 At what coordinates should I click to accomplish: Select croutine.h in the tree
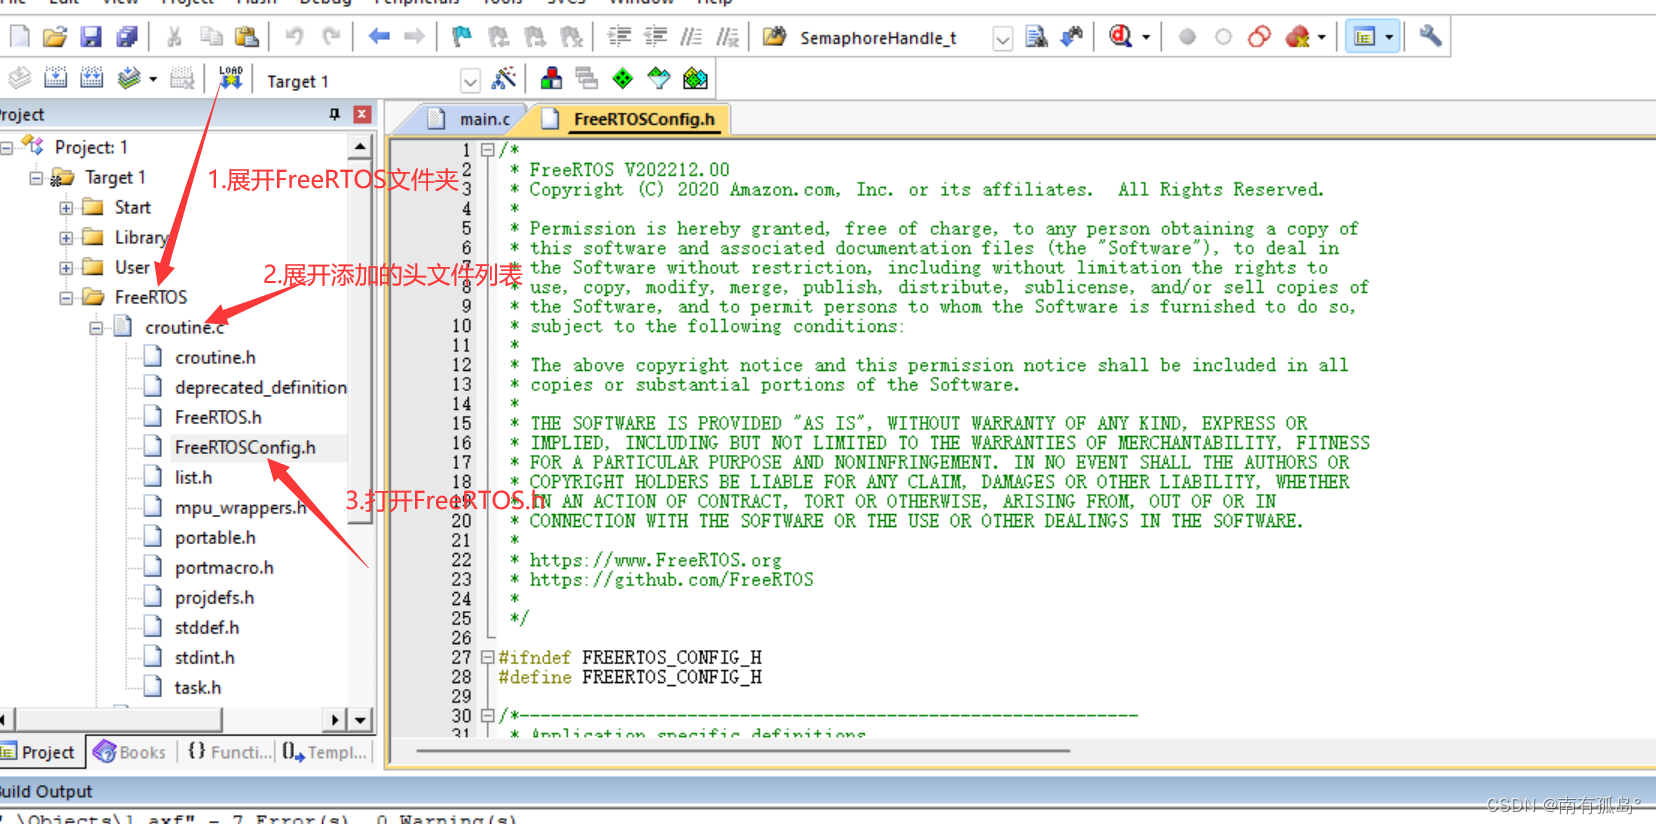(x=215, y=357)
